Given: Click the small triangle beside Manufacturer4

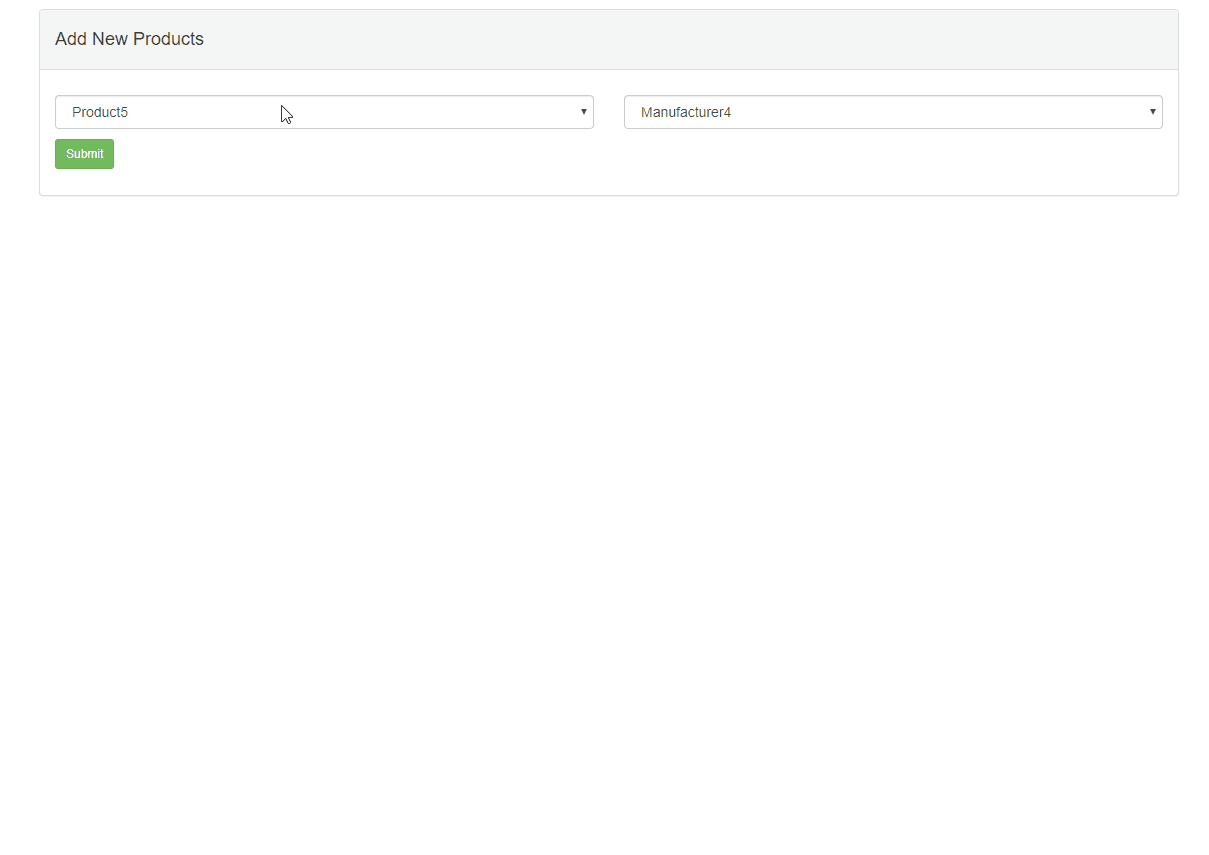Looking at the screenshot, I should (x=1153, y=111).
